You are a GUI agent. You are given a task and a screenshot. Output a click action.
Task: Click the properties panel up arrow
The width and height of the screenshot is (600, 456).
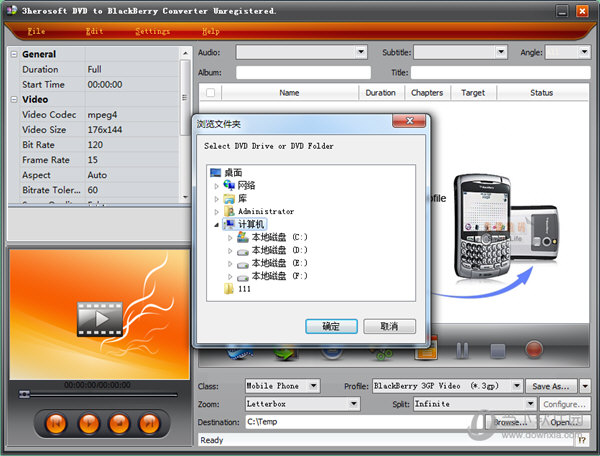tap(185, 53)
